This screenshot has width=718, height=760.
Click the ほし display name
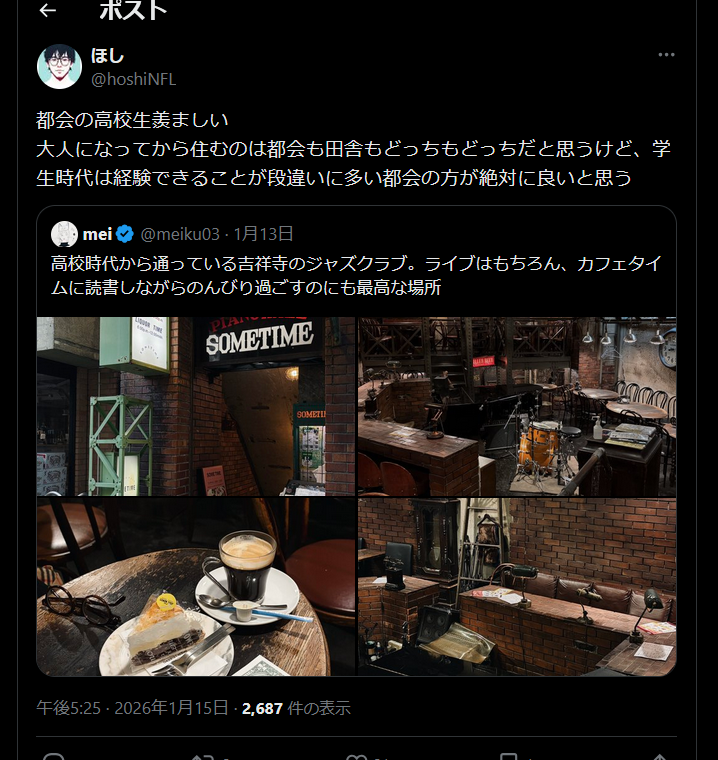(107, 56)
